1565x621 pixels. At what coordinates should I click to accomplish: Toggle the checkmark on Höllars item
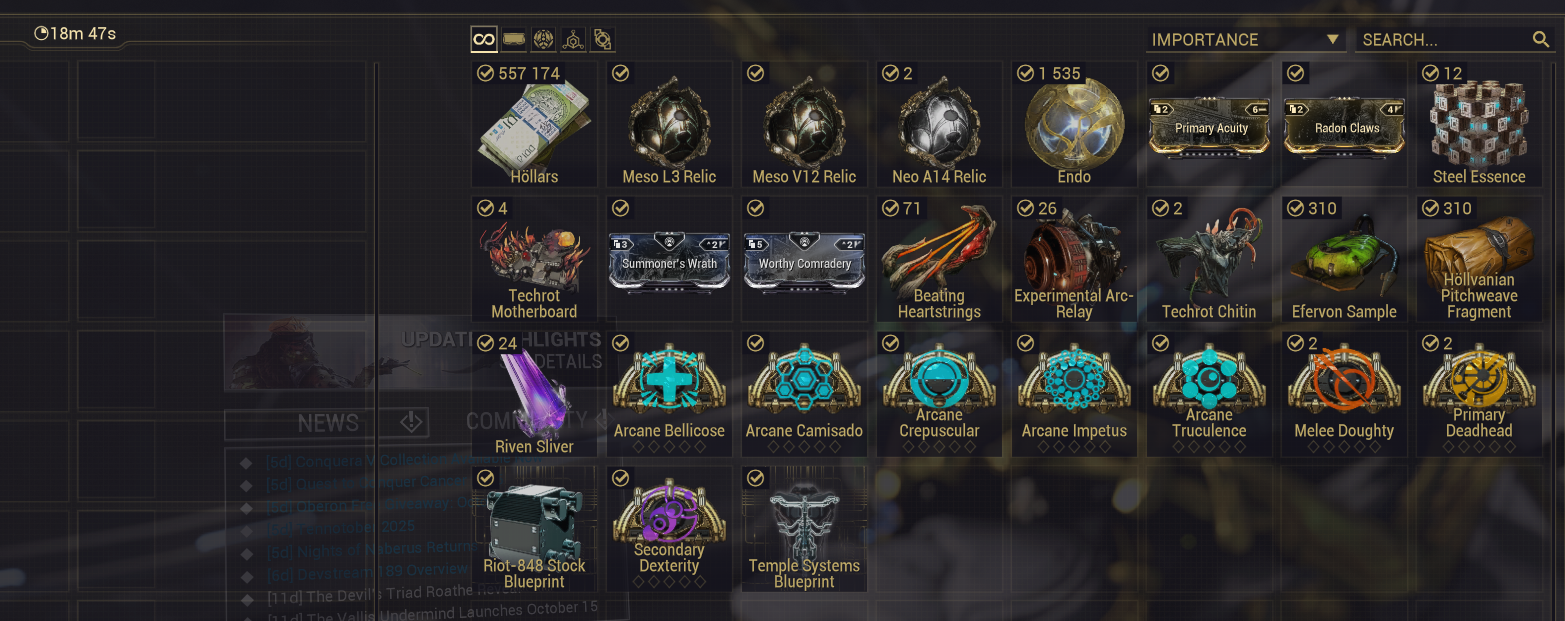(486, 73)
